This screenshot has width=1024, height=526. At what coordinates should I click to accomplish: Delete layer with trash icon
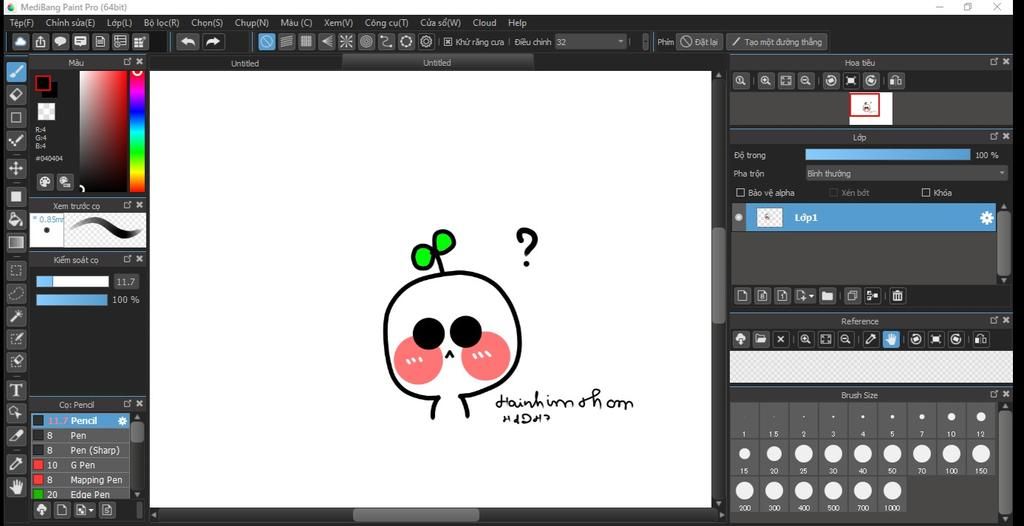pos(897,296)
